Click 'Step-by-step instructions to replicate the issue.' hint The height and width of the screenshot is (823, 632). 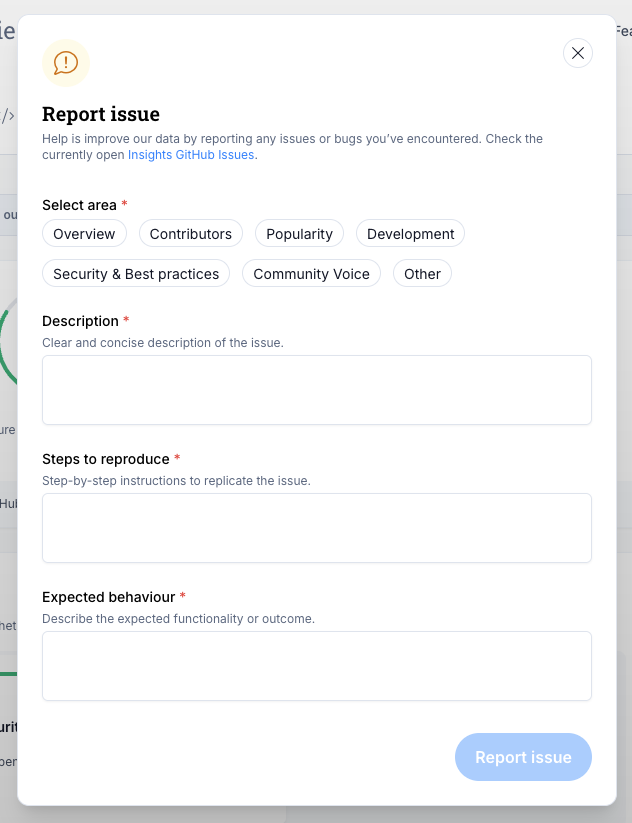[176, 481]
